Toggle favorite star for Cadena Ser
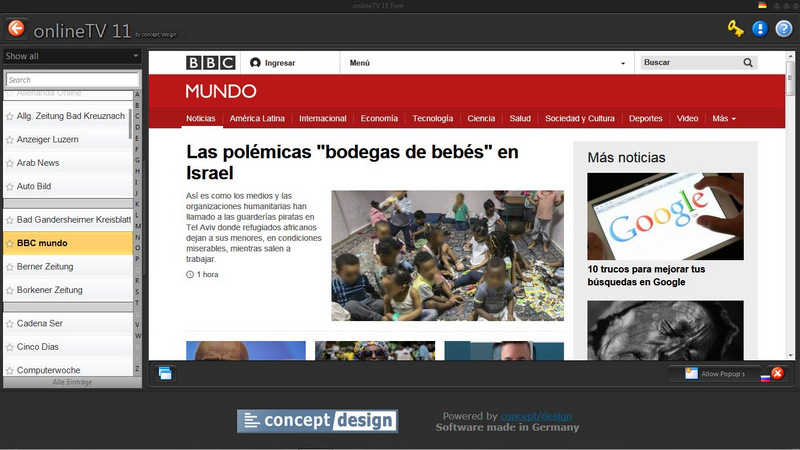 point(9,323)
